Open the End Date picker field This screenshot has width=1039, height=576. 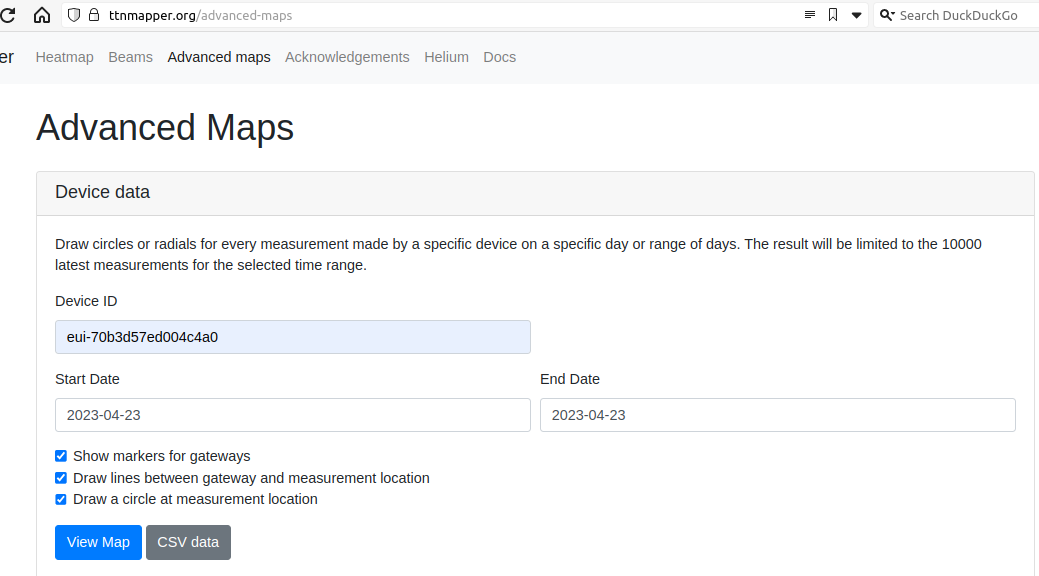[778, 415]
